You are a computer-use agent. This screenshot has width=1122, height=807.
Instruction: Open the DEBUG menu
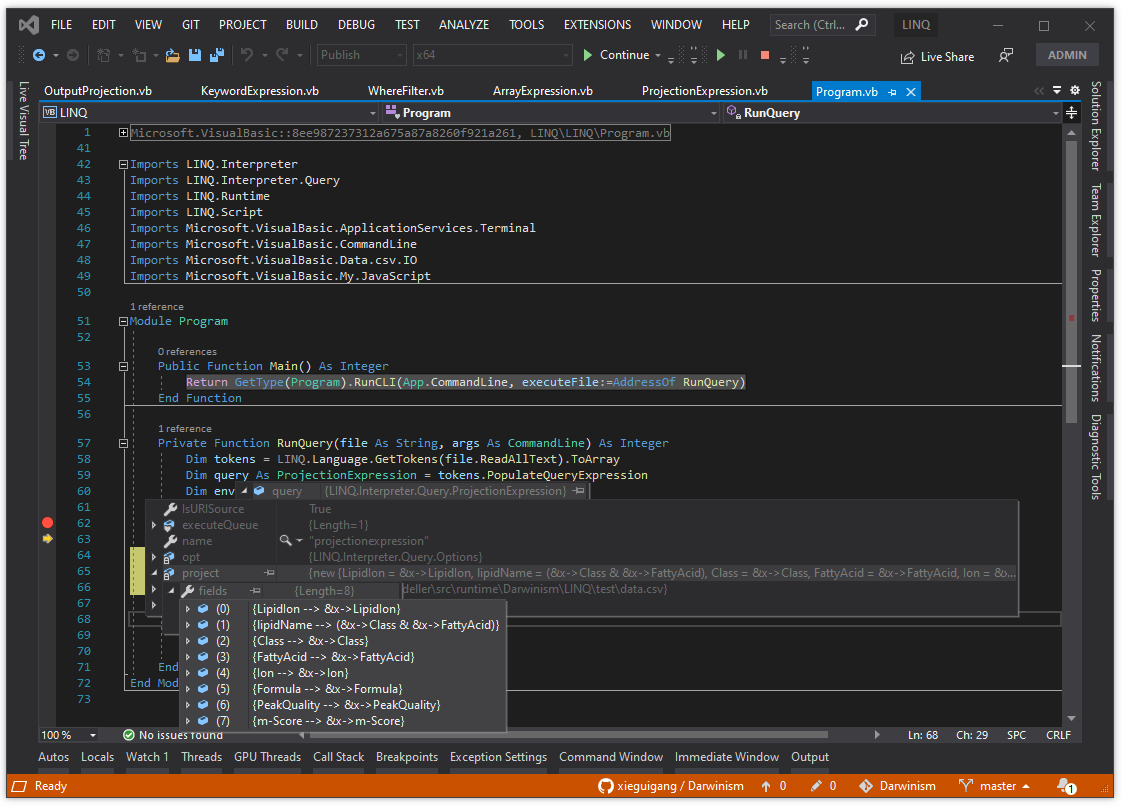pos(357,24)
